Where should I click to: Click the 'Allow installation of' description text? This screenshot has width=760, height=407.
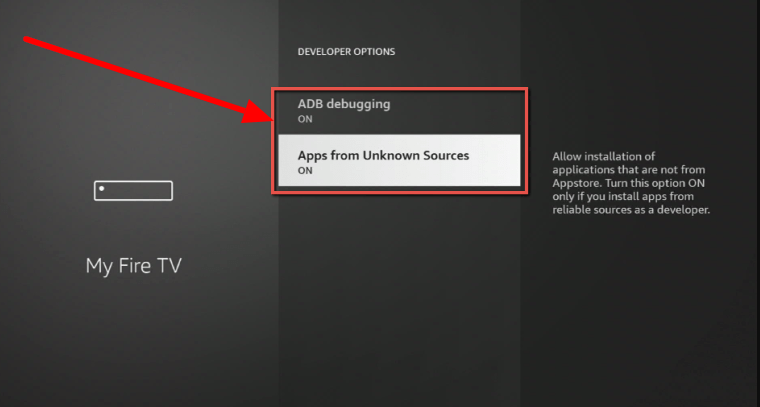pos(604,157)
